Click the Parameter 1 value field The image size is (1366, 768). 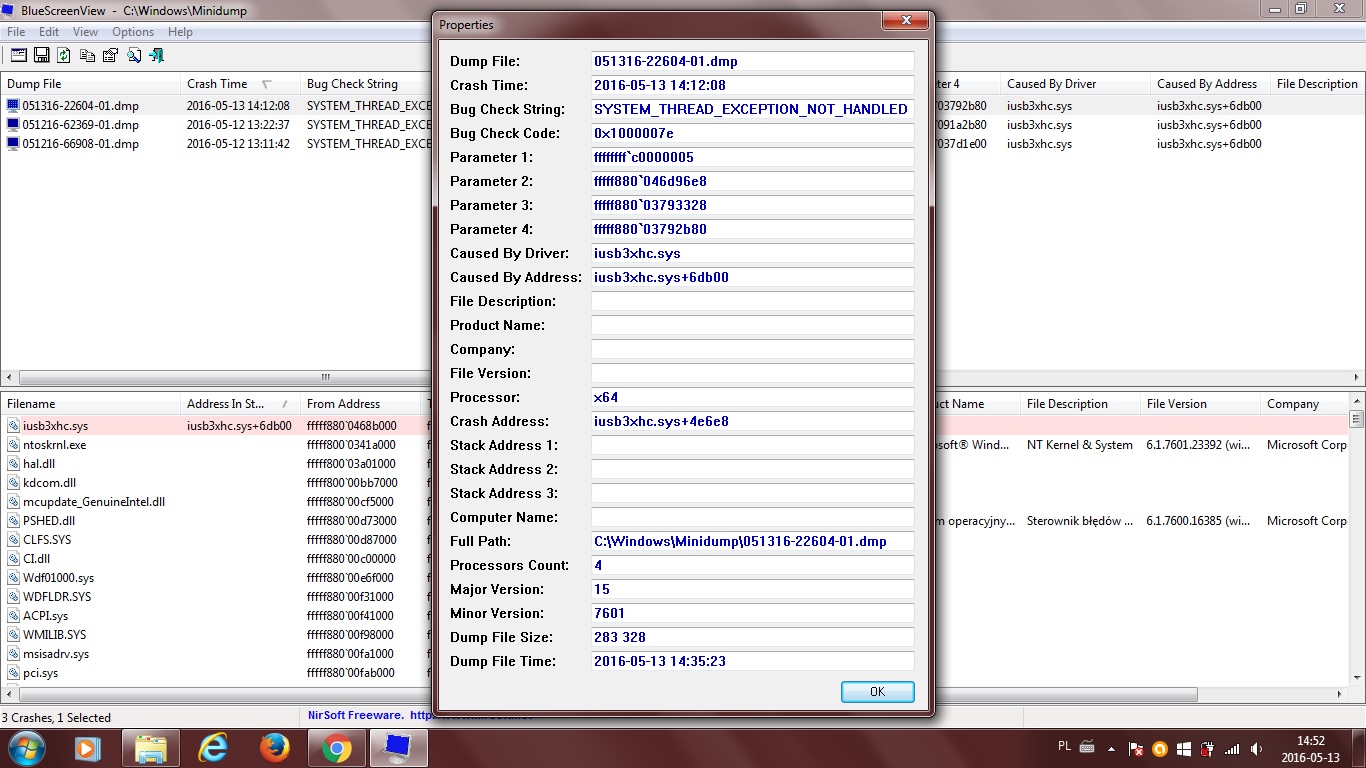(753, 157)
